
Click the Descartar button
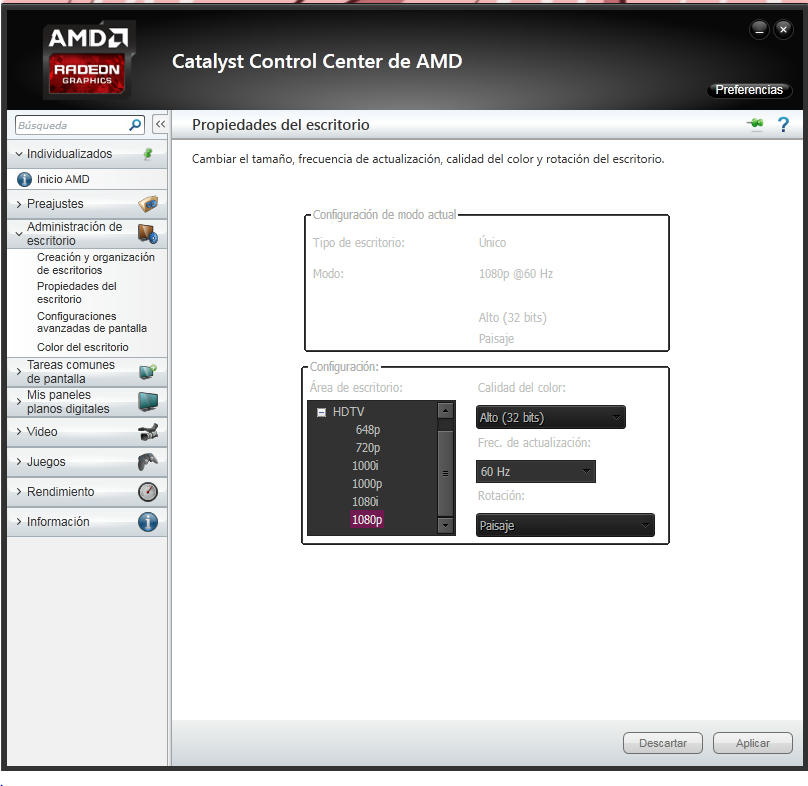point(663,743)
